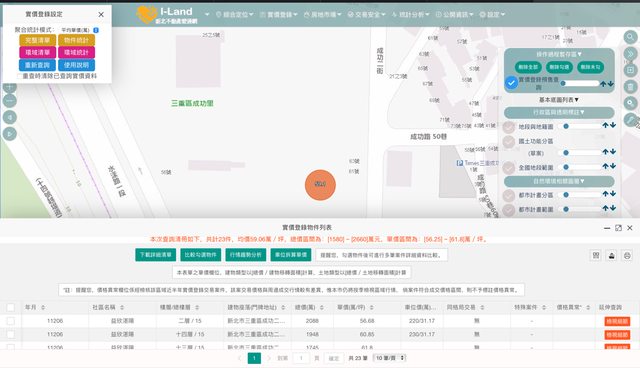Screen dimensions: 640x368
Task: Open the rows-per-page dropdown
Action: tap(389, 358)
